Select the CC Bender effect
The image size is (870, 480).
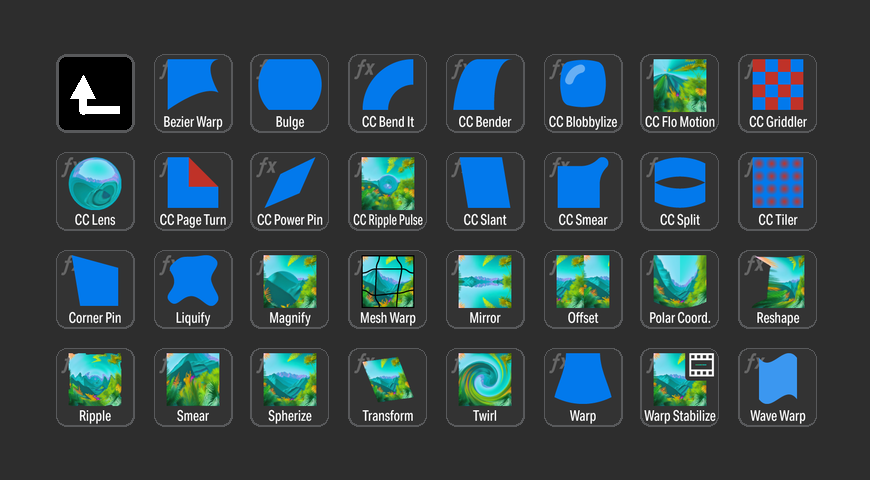coord(485,93)
